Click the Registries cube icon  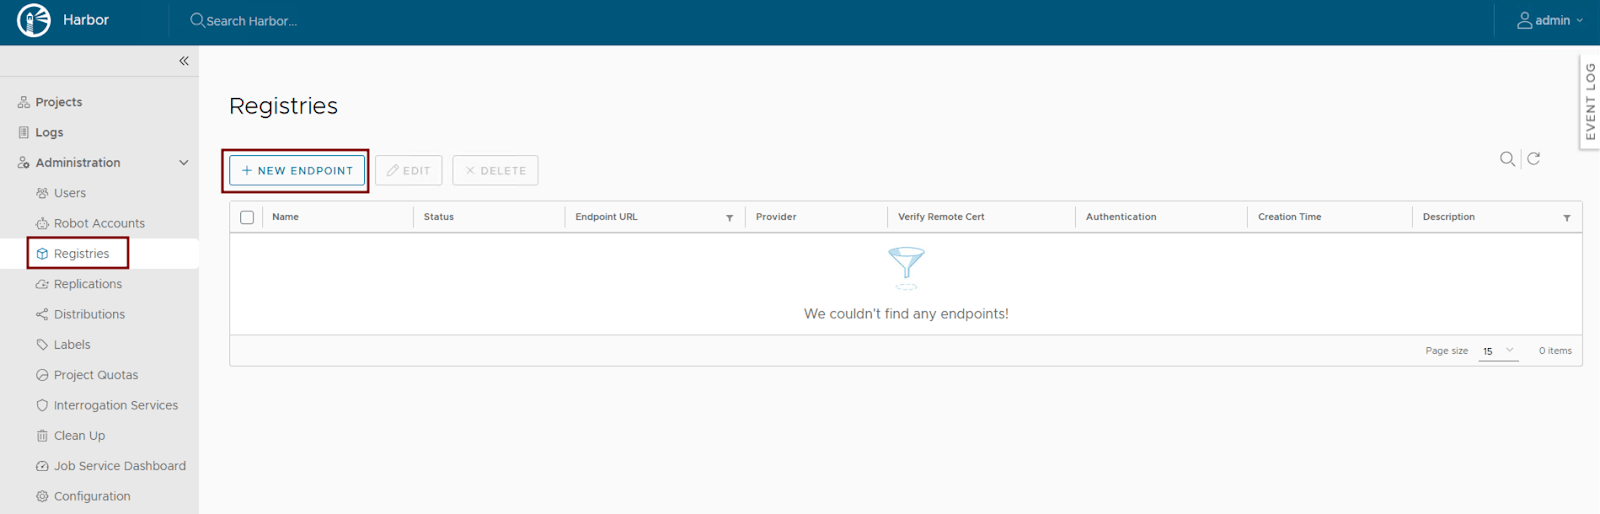[x=42, y=254]
